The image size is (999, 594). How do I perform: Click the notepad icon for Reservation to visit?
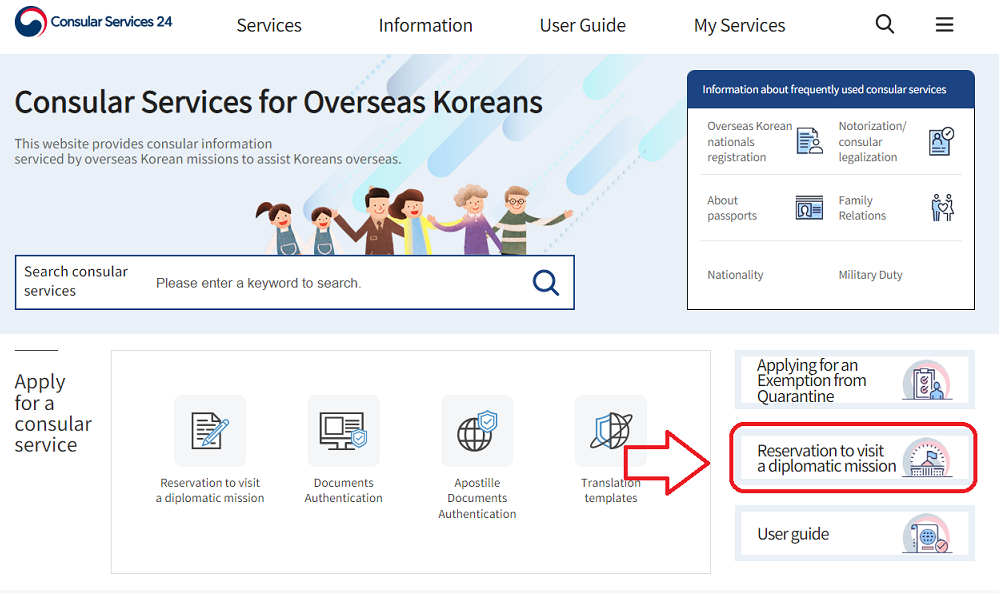(210, 431)
